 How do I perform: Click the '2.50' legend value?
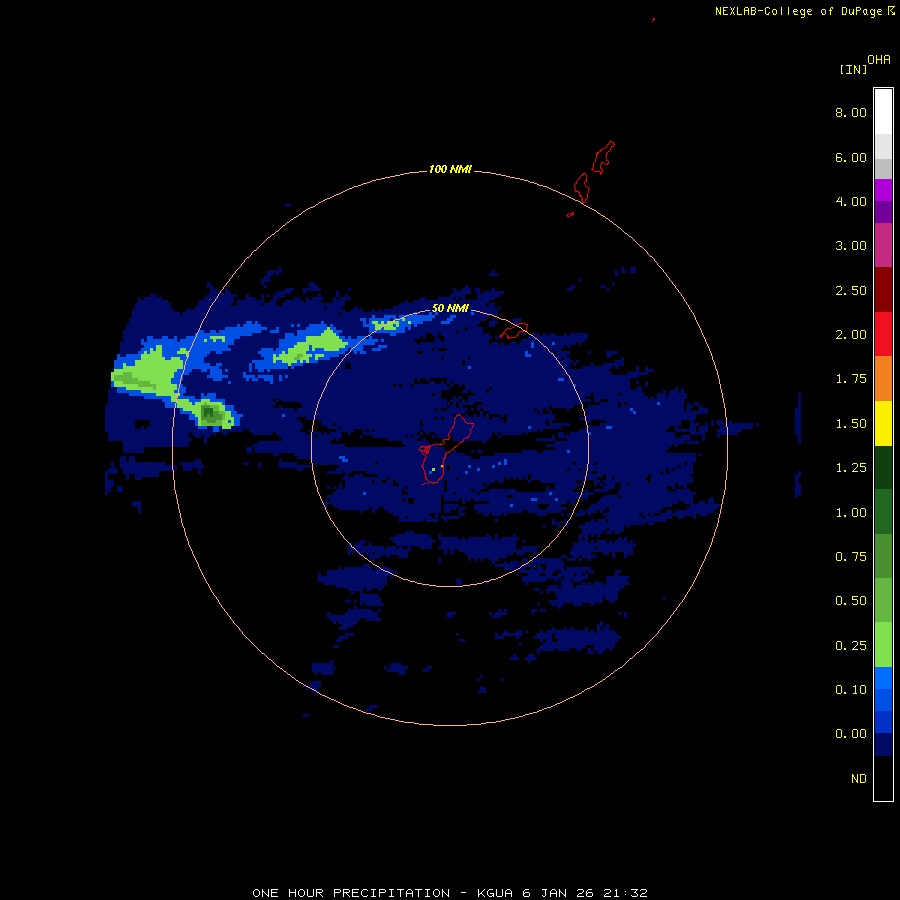(851, 290)
